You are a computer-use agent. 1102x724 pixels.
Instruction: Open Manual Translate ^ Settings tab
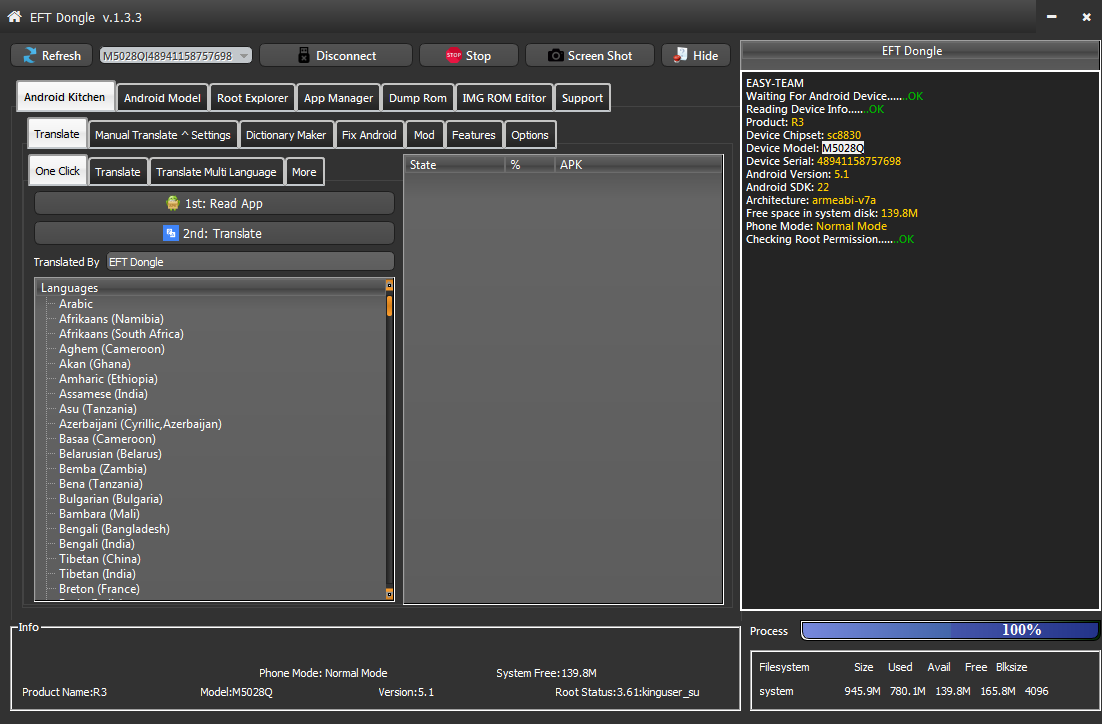(x=162, y=135)
